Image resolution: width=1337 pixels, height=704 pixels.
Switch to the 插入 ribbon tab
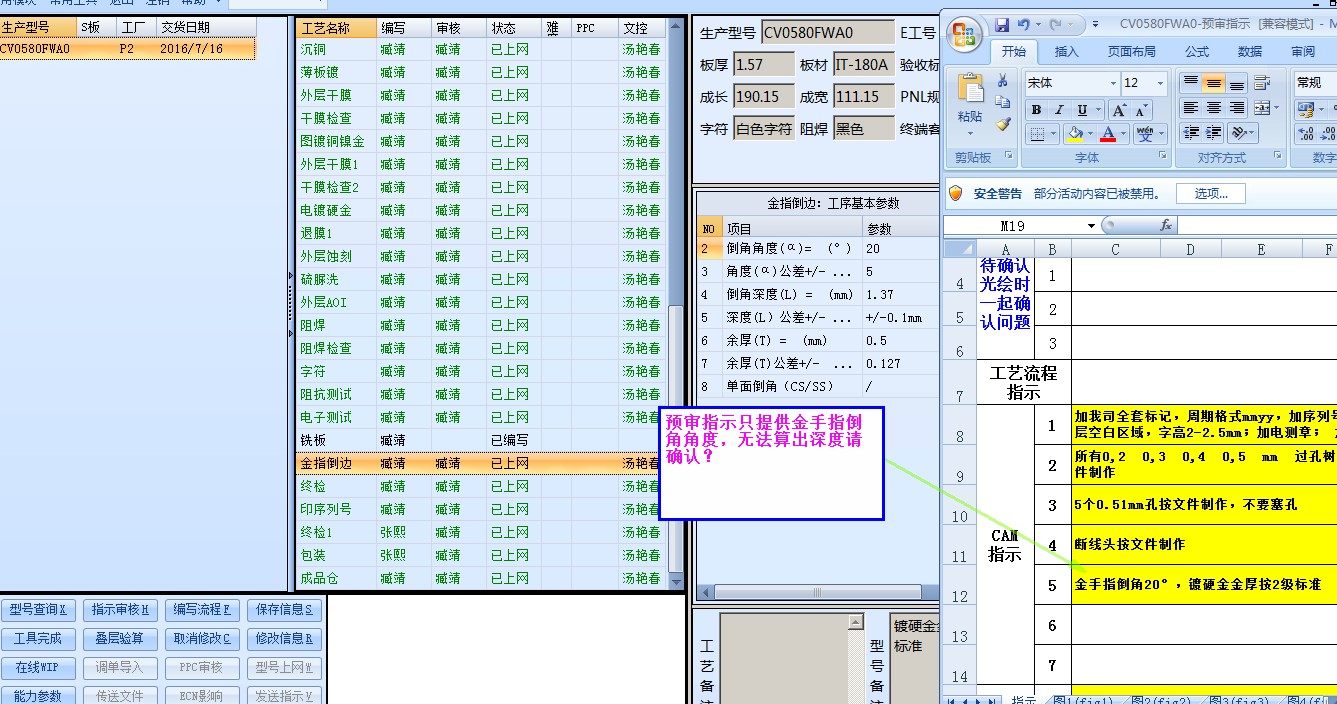tap(1066, 52)
